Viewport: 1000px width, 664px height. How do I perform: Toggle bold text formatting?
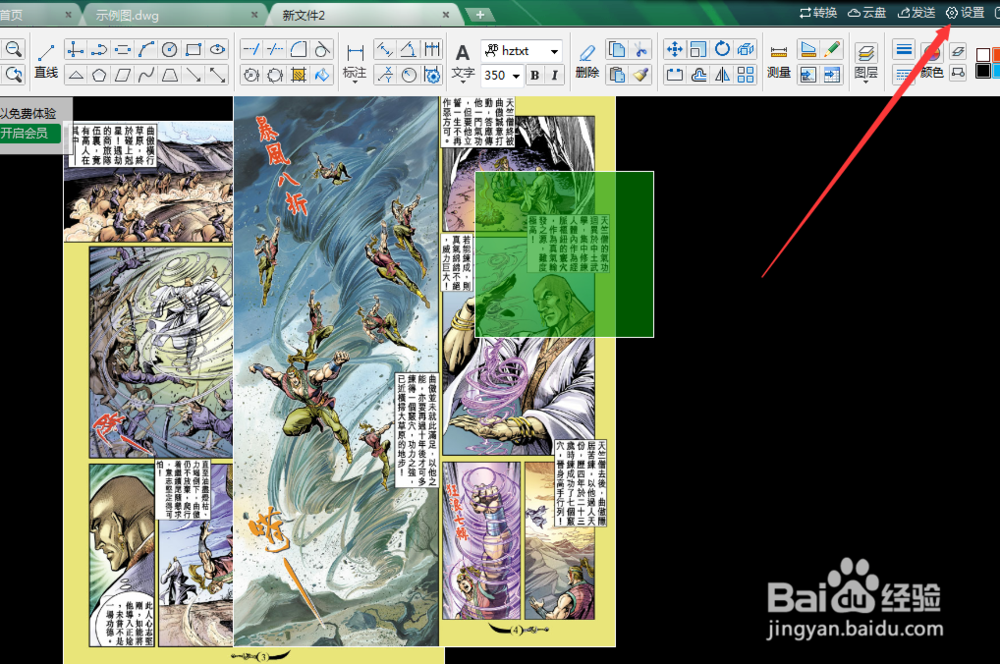click(x=535, y=75)
